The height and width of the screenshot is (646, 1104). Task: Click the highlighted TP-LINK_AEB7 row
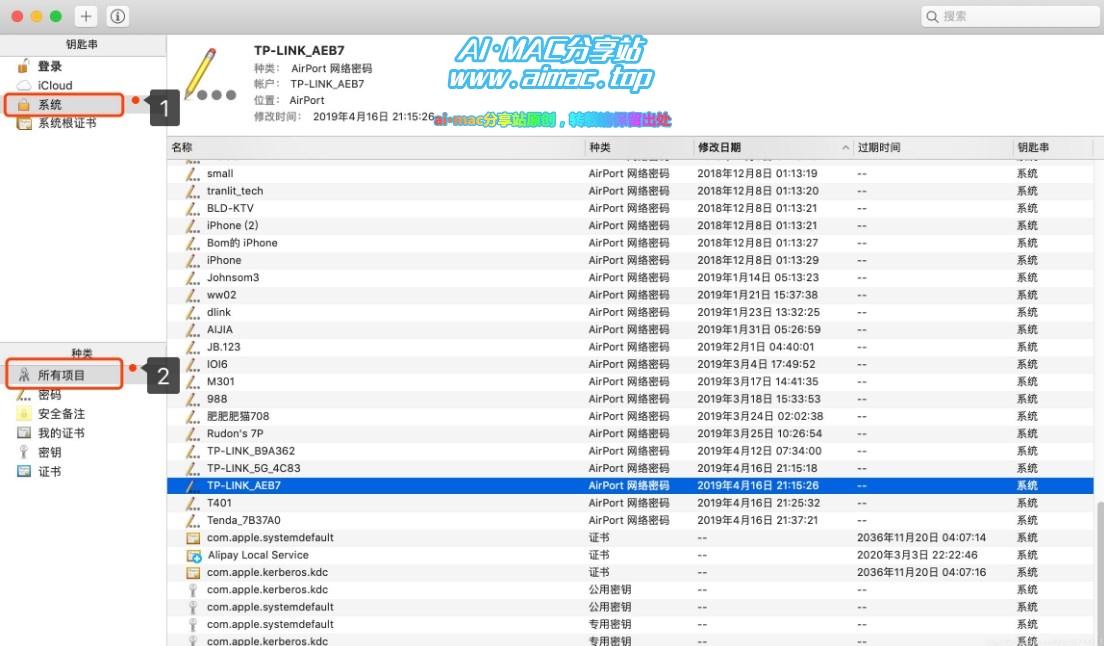(630, 486)
